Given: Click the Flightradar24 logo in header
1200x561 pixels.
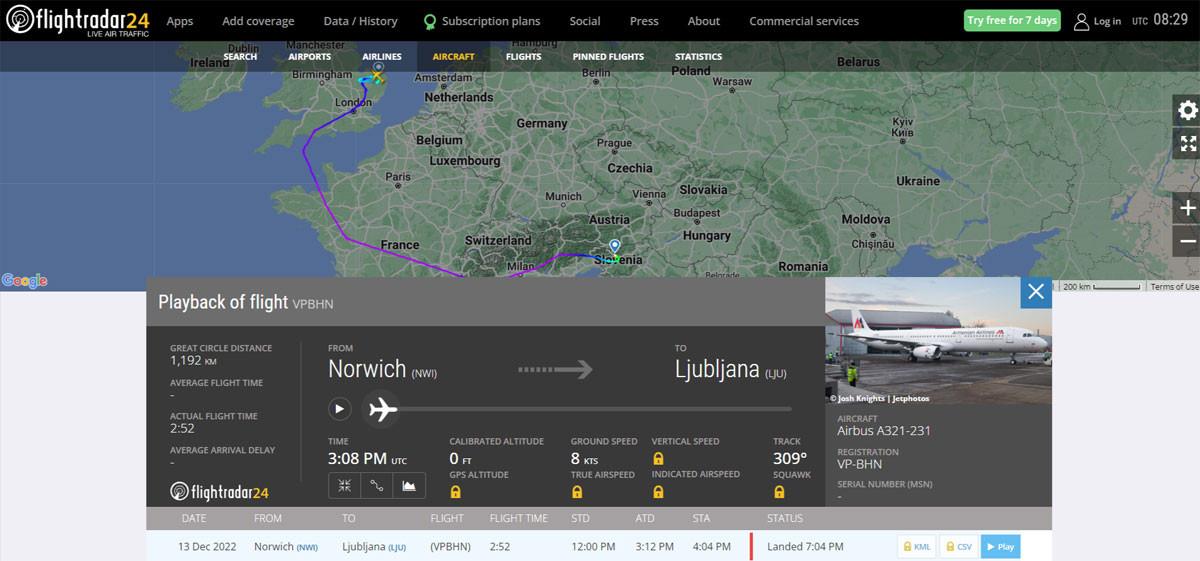Looking at the screenshot, I should (77, 20).
